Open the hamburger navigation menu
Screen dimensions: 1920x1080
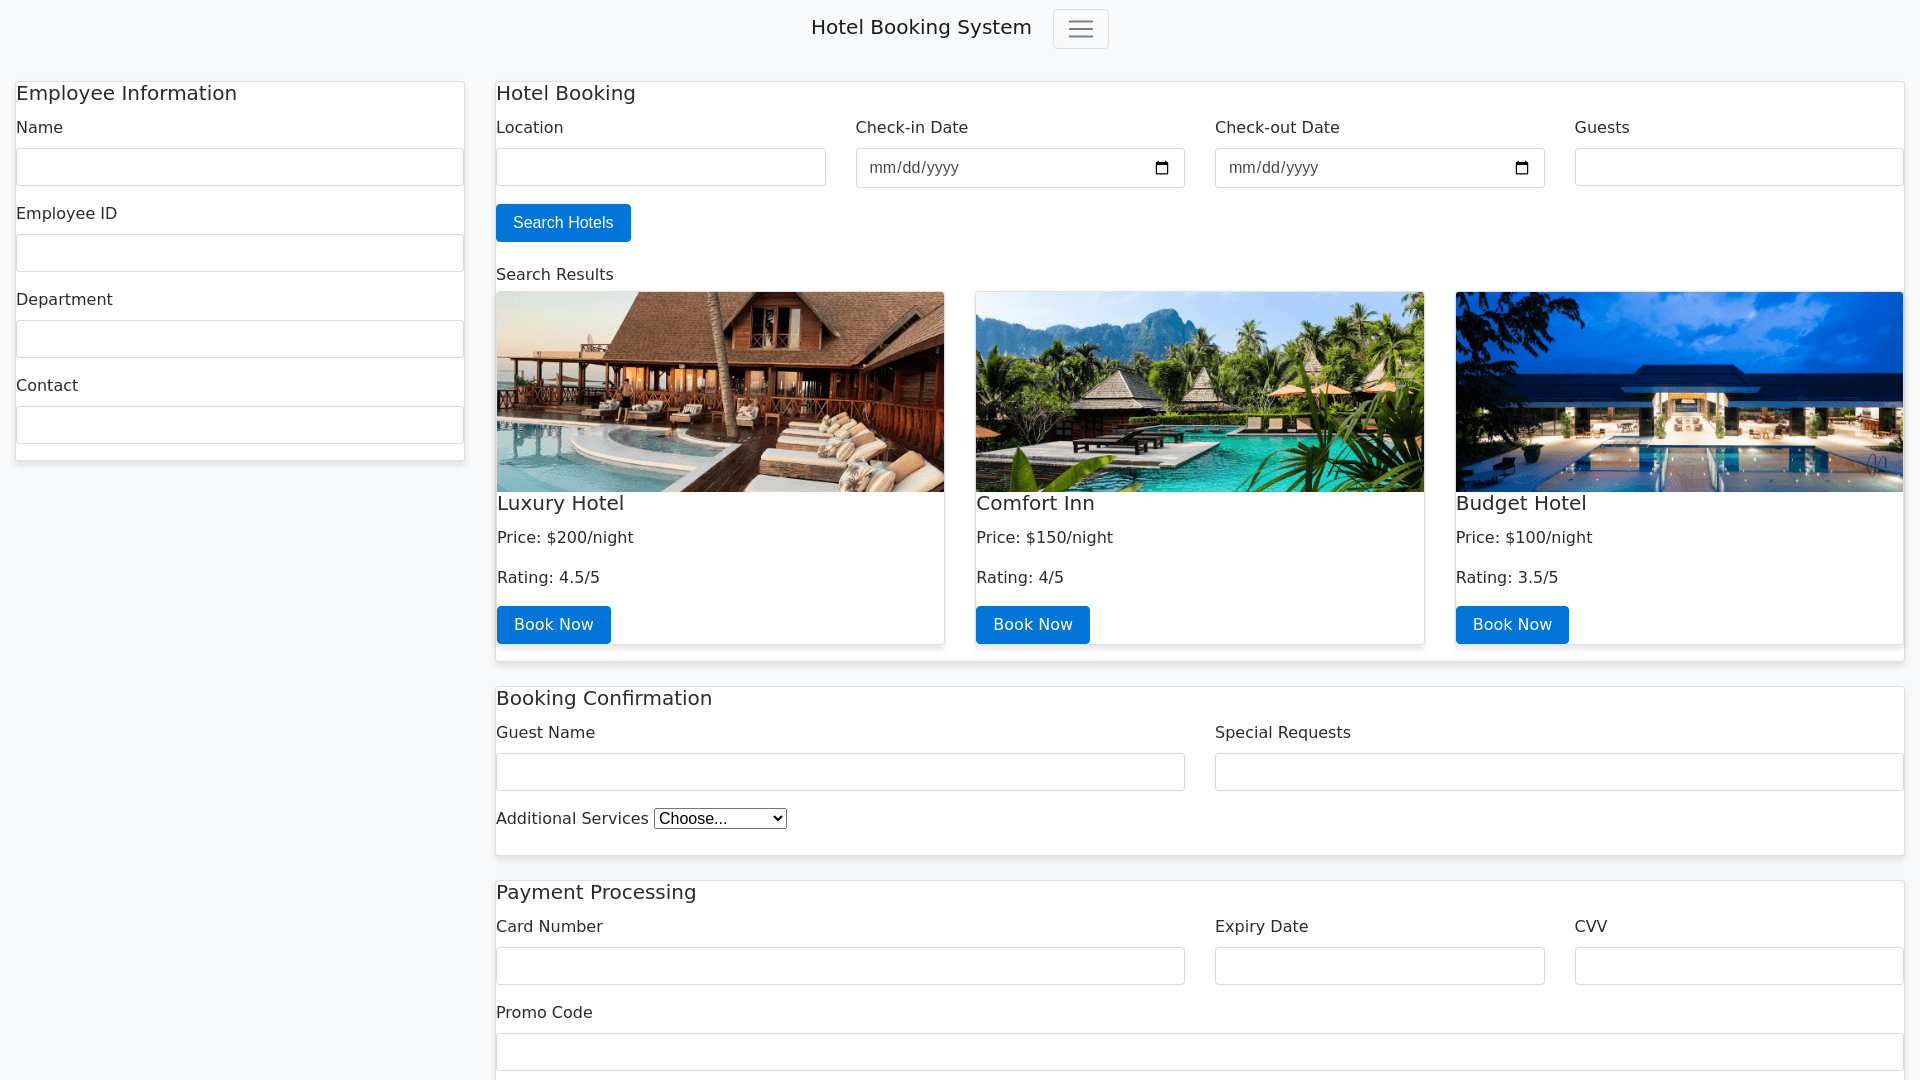(x=1080, y=29)
